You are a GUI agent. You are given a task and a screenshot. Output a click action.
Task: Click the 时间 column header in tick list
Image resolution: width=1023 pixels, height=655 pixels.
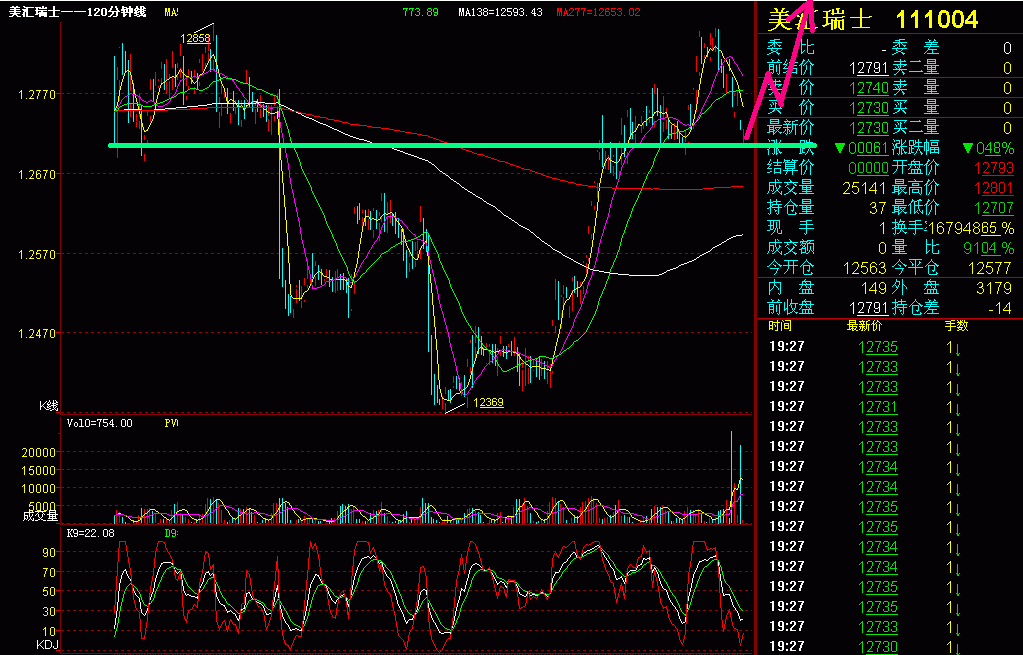tap(780, 326)
